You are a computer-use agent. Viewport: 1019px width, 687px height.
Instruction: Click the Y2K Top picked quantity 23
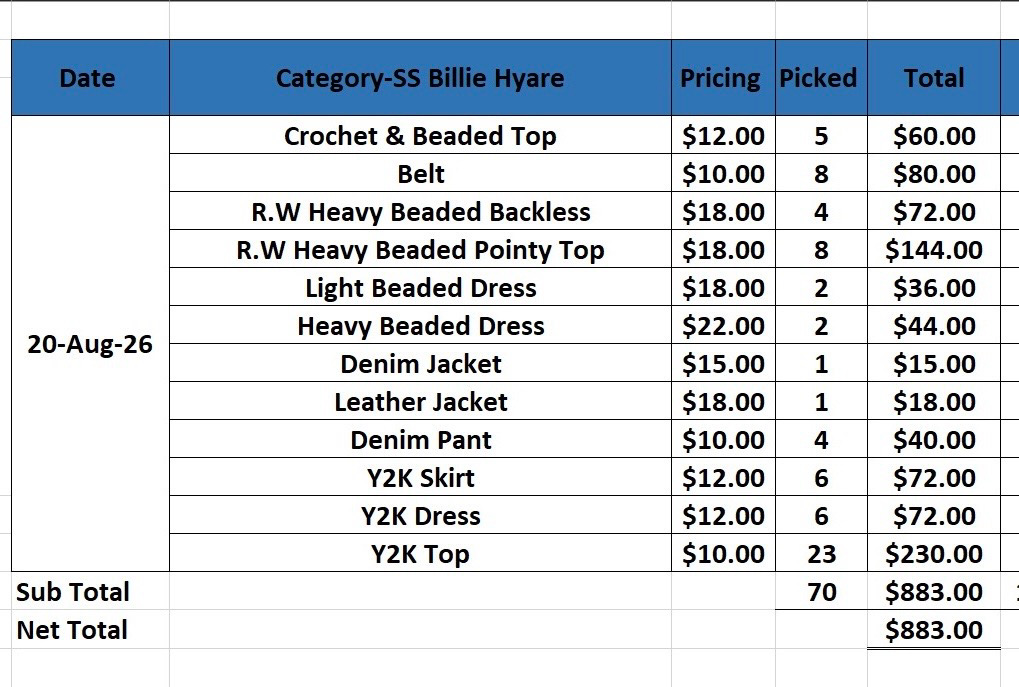[x=821, y=554]
